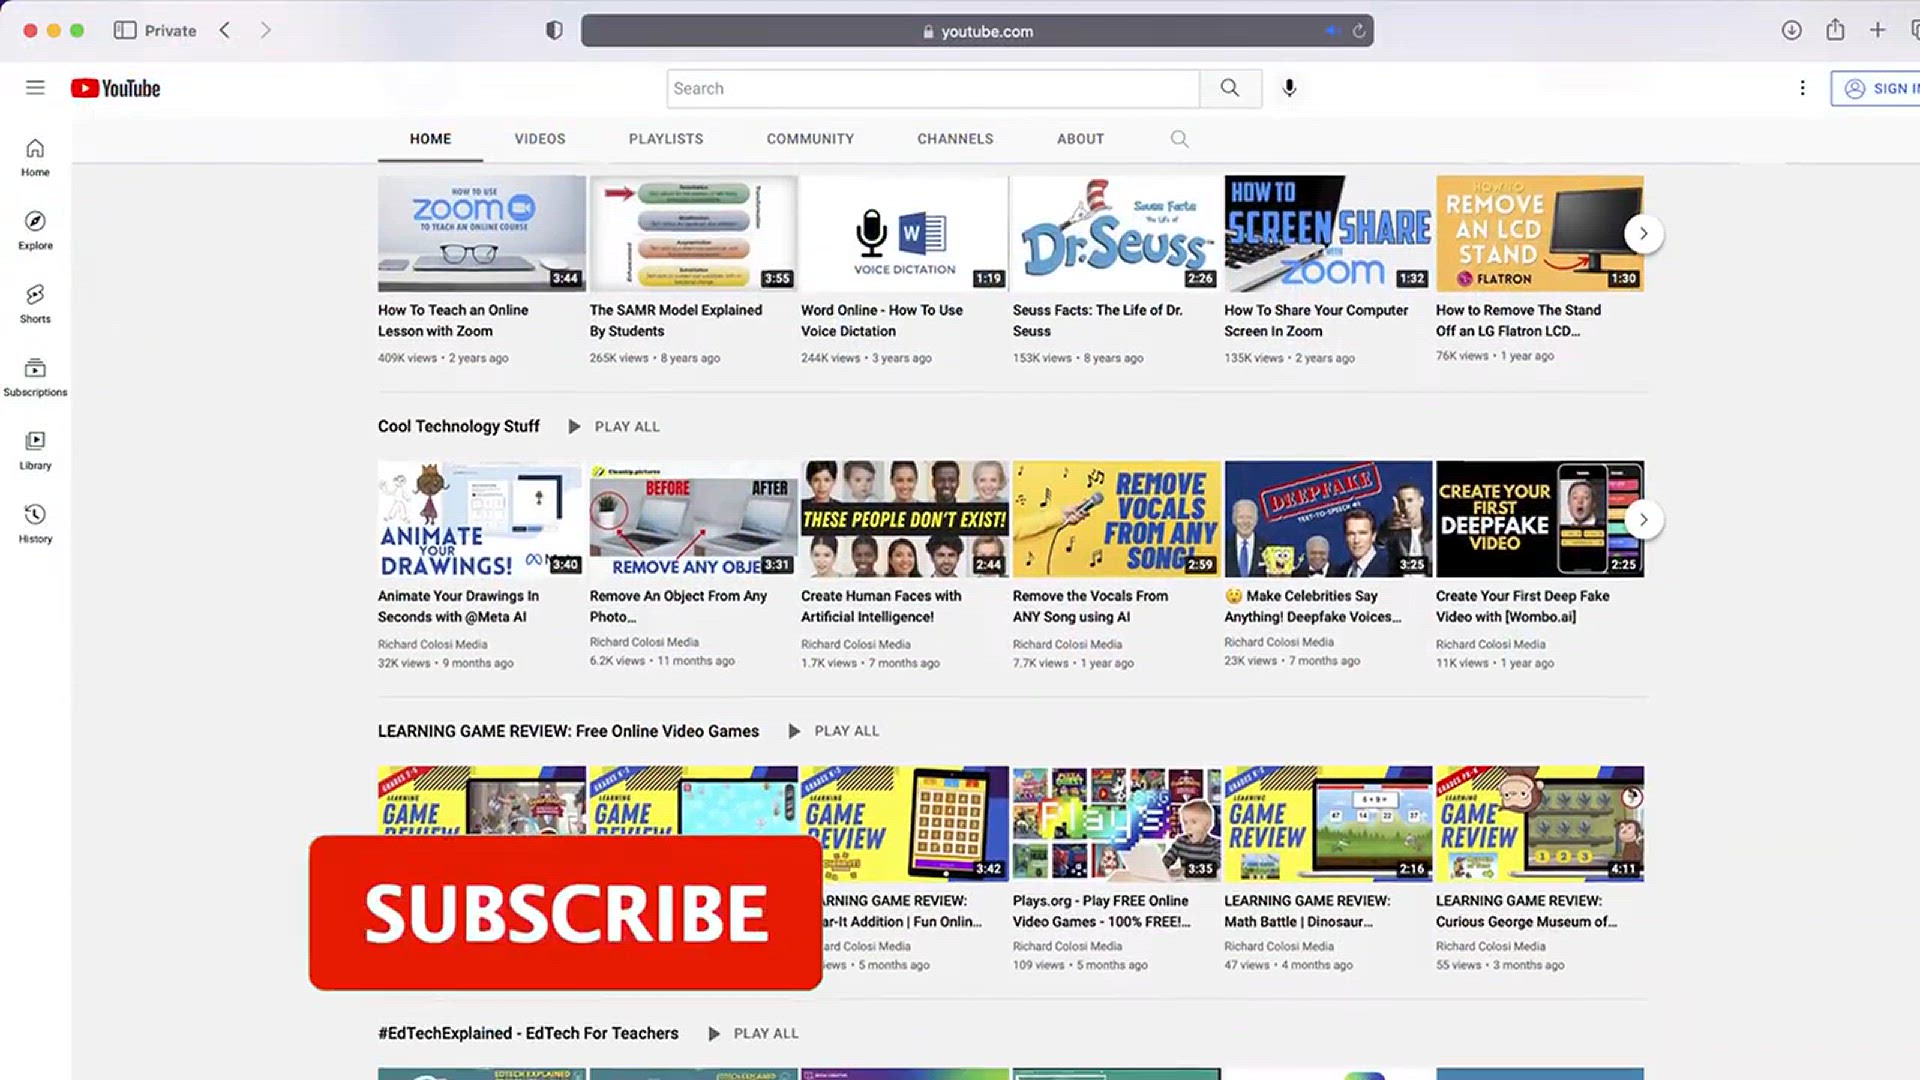This screenshot has height=1080, width=1920.
Task: Show Safari downloads
Action: point(1791,31)
